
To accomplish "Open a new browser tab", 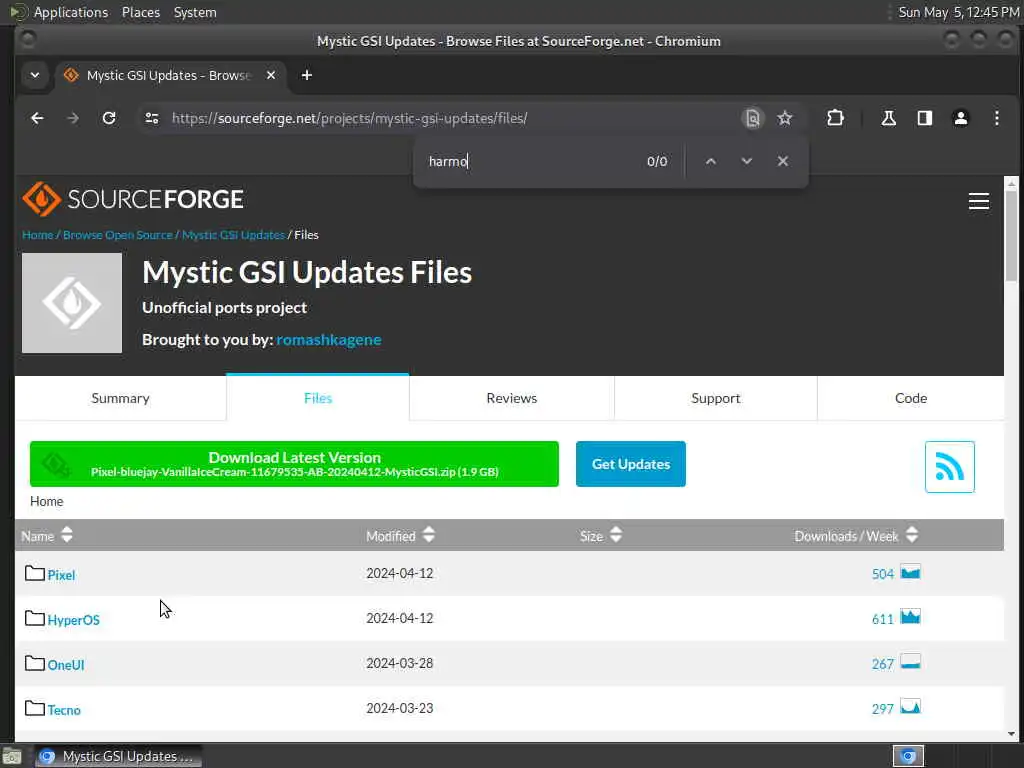I will click(306, 75).
